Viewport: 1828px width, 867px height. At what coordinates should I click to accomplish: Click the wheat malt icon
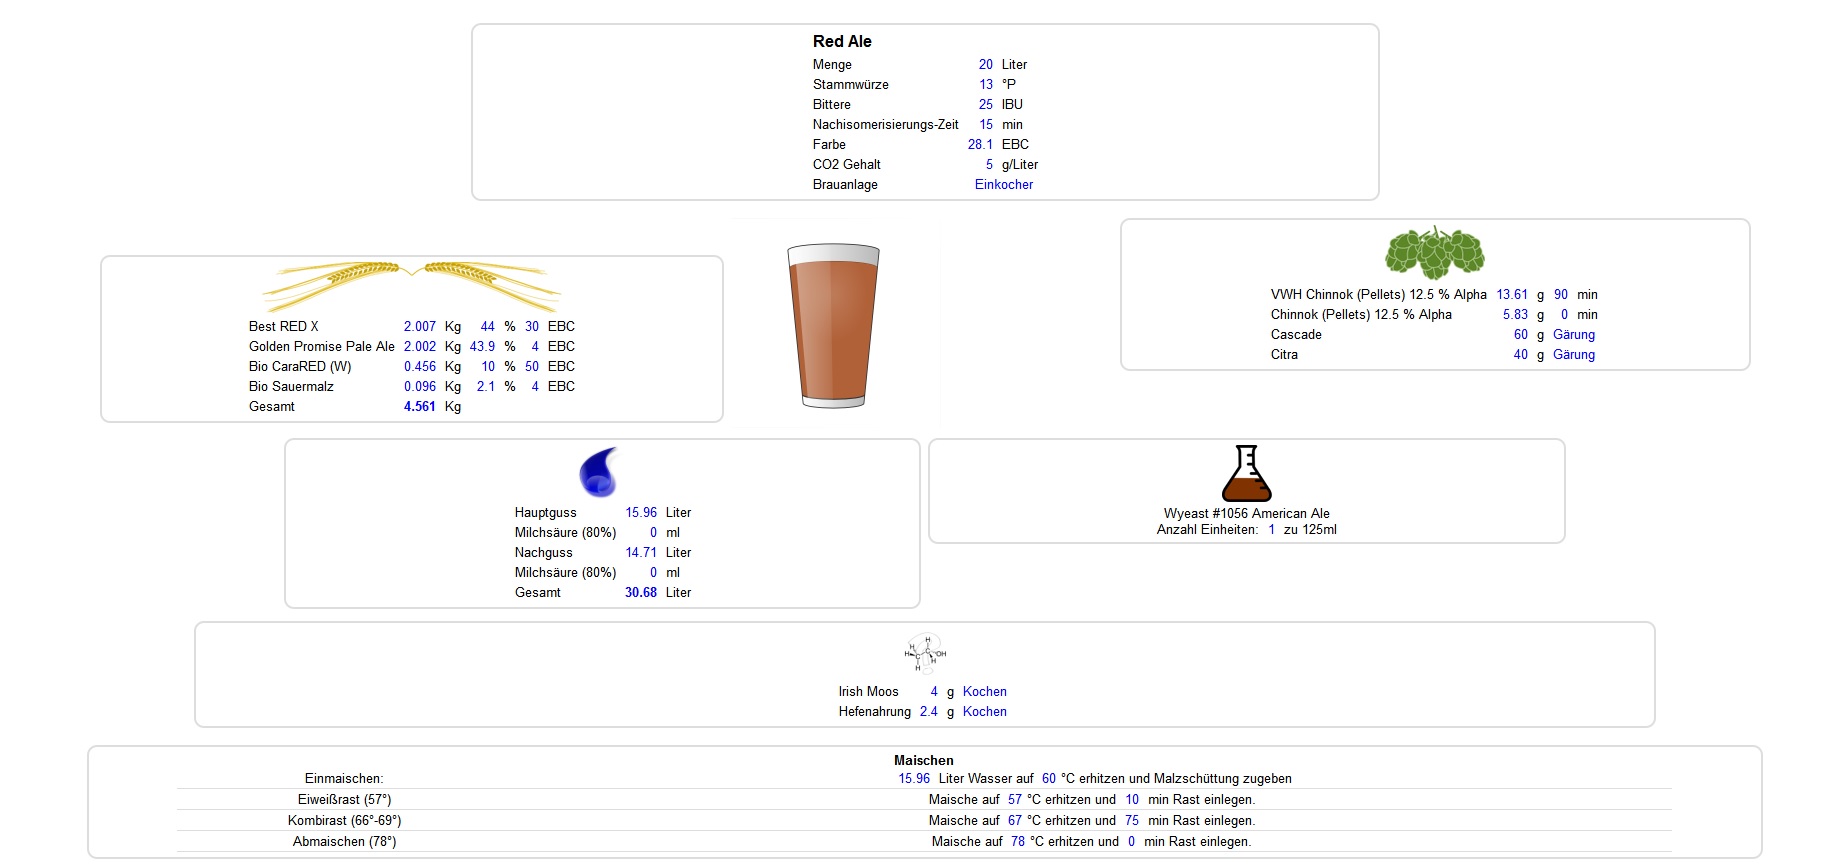click(411, 286)
